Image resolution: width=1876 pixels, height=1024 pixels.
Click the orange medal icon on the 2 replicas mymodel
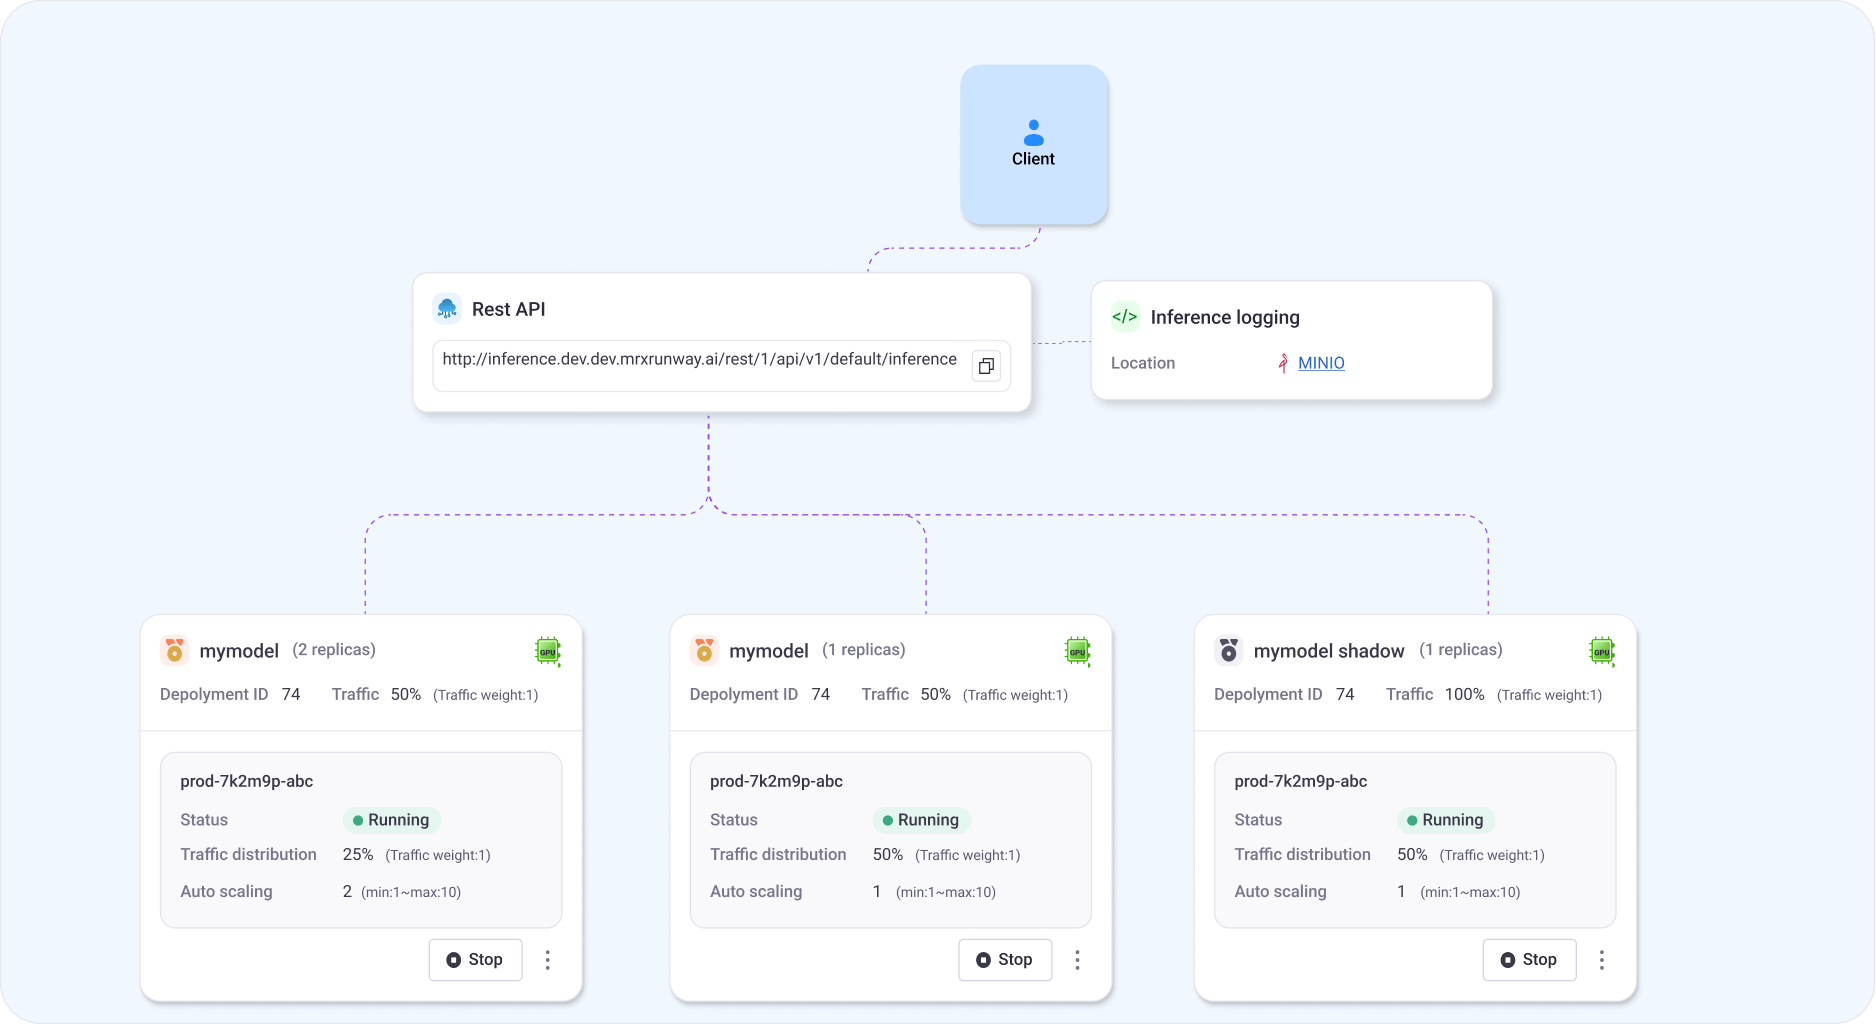point(174,651)
